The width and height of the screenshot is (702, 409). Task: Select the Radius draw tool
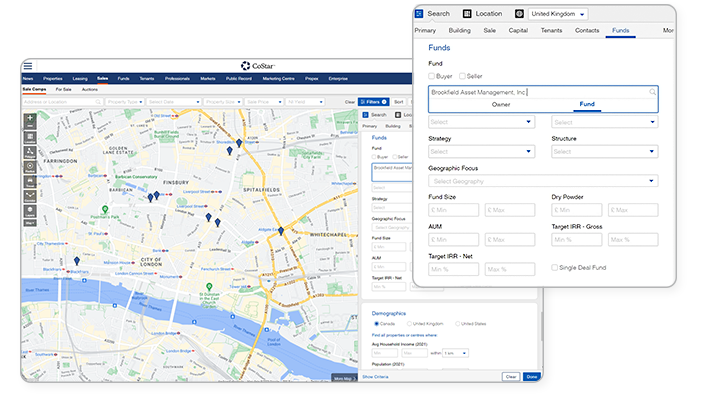30,167
